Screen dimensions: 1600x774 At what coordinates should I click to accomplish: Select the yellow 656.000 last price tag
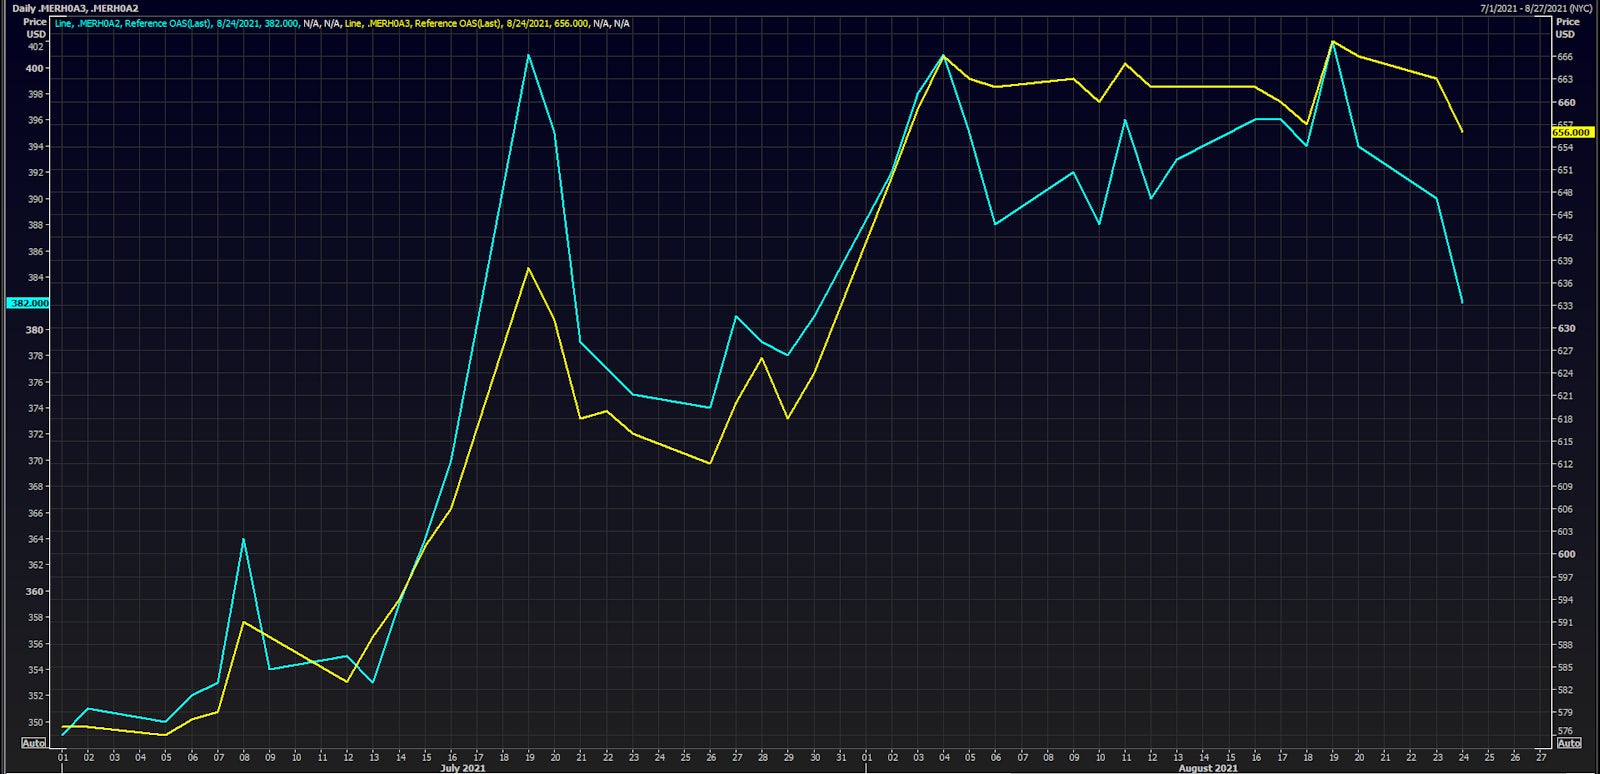click(x=1571, y=132)
